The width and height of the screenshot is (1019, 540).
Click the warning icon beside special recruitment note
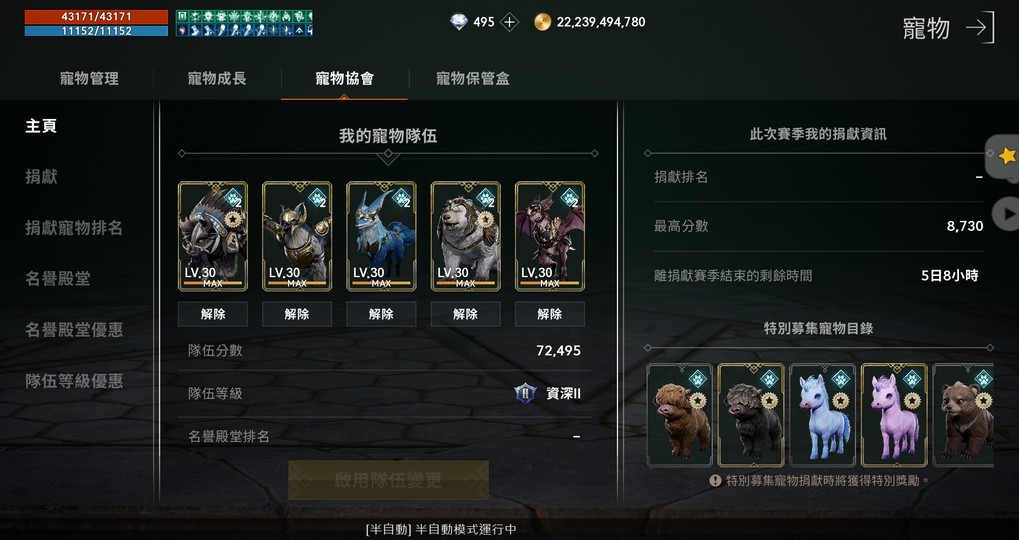pyautogui.click(x=716, y=480)
